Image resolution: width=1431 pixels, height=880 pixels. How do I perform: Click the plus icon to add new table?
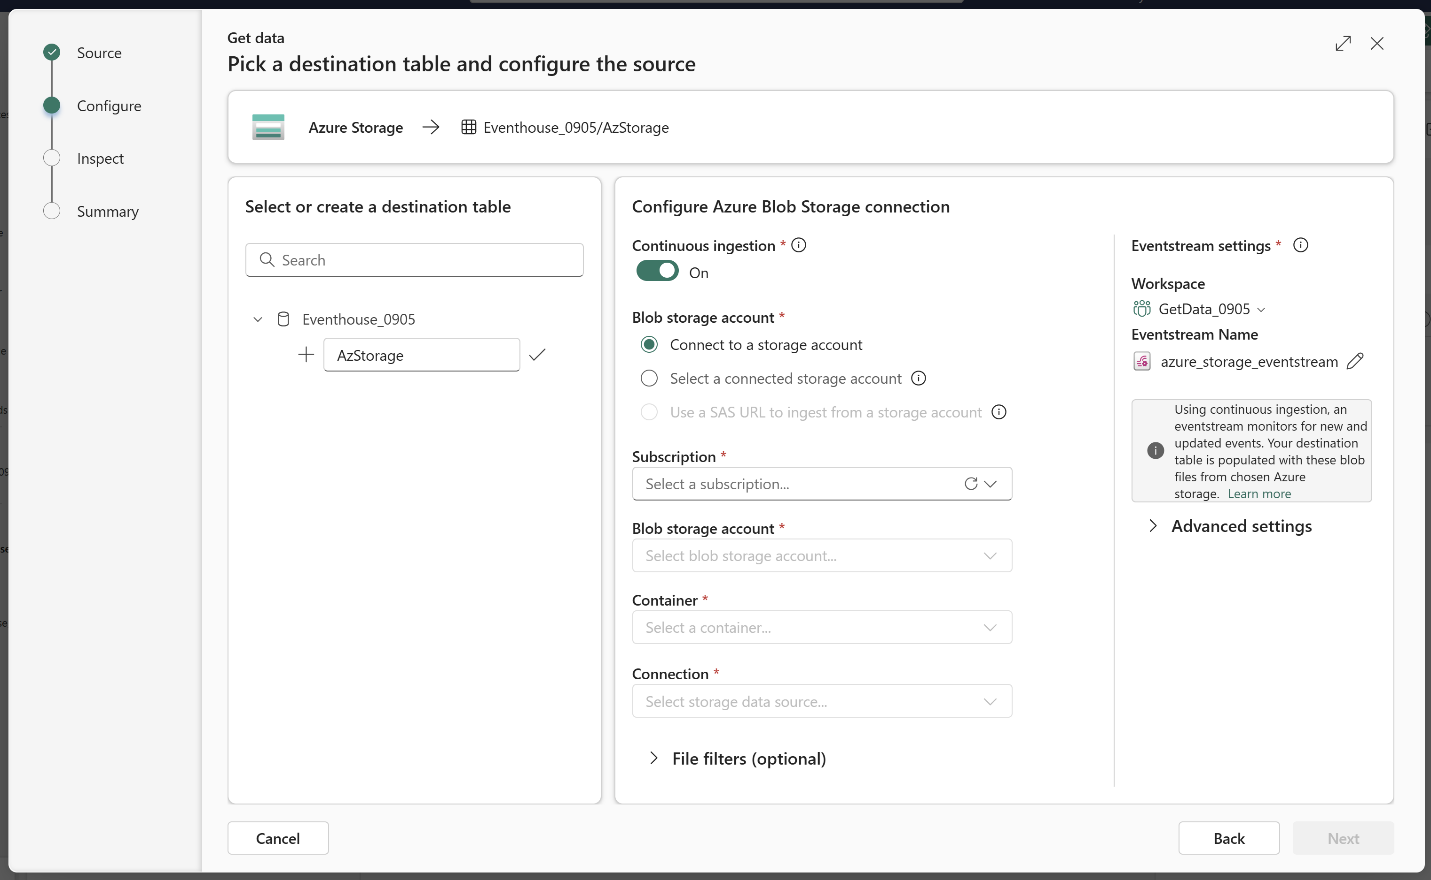pos(306,355)
